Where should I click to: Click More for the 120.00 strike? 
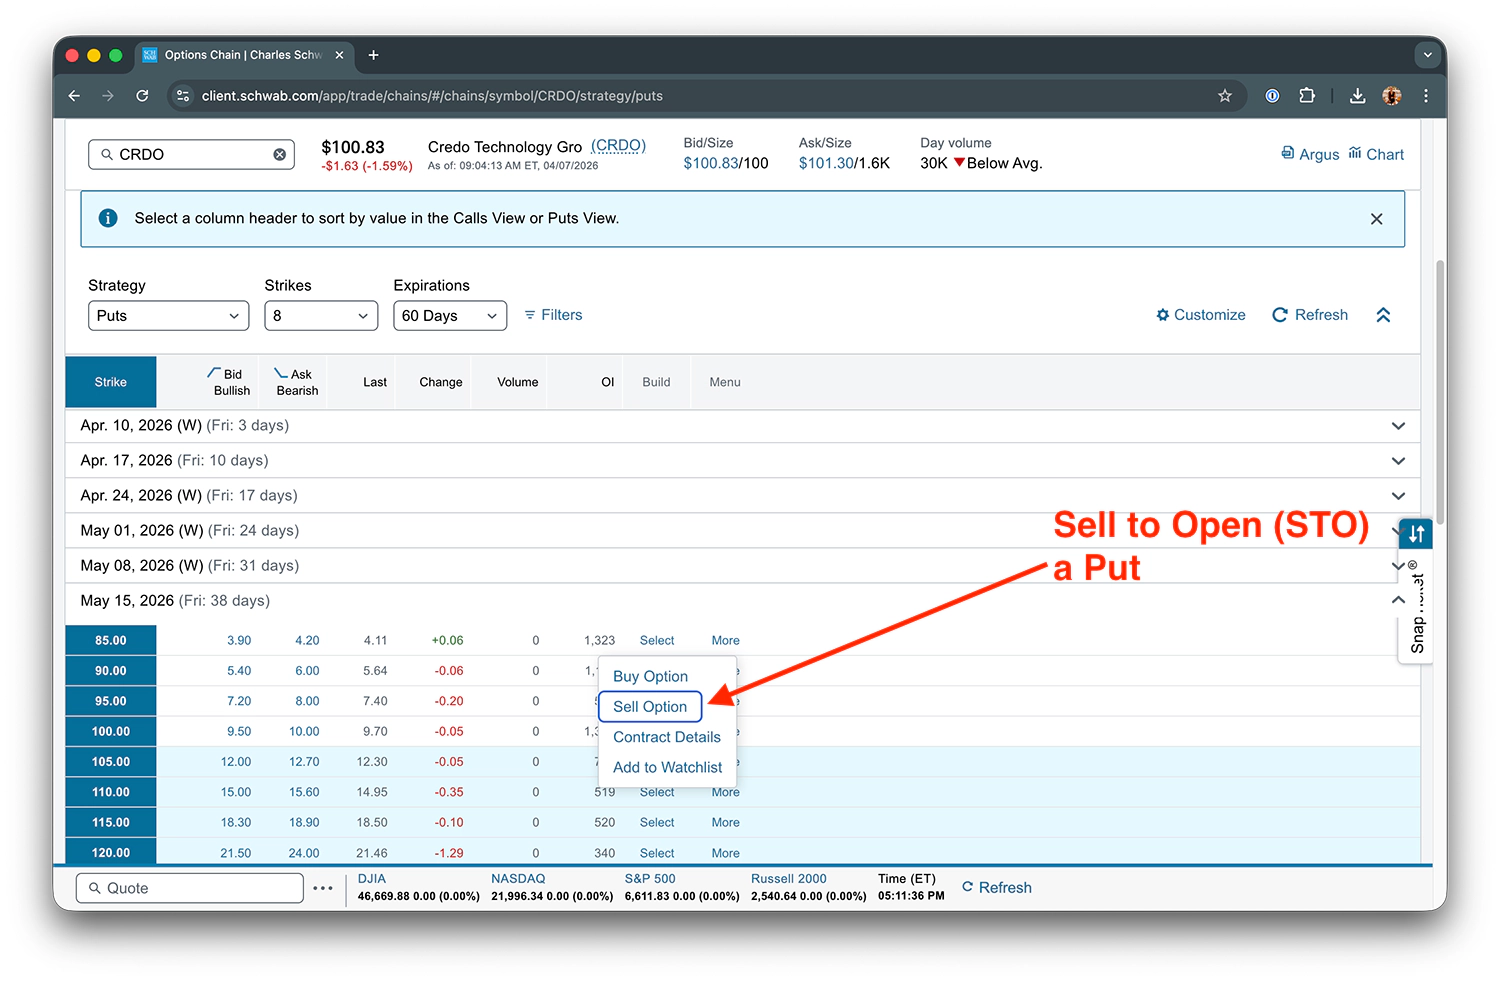726,853
